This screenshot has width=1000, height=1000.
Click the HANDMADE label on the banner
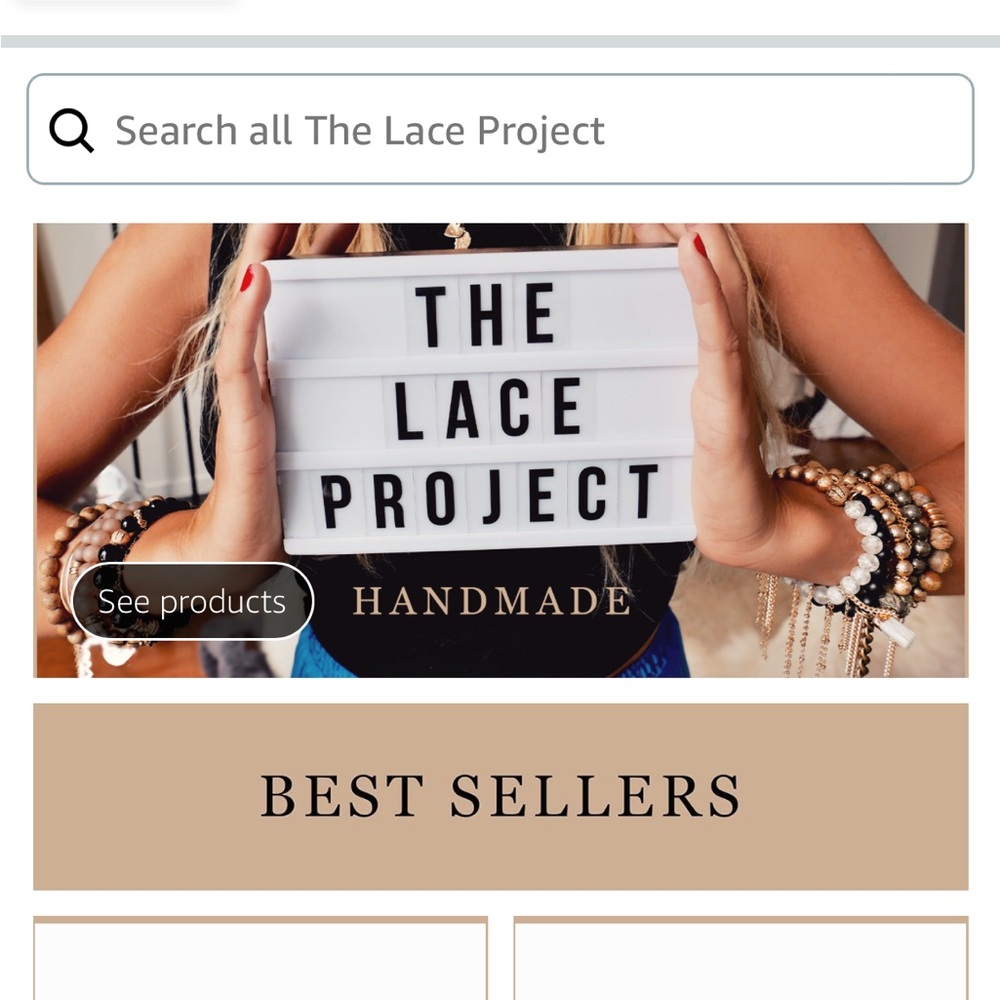(492, 601)
